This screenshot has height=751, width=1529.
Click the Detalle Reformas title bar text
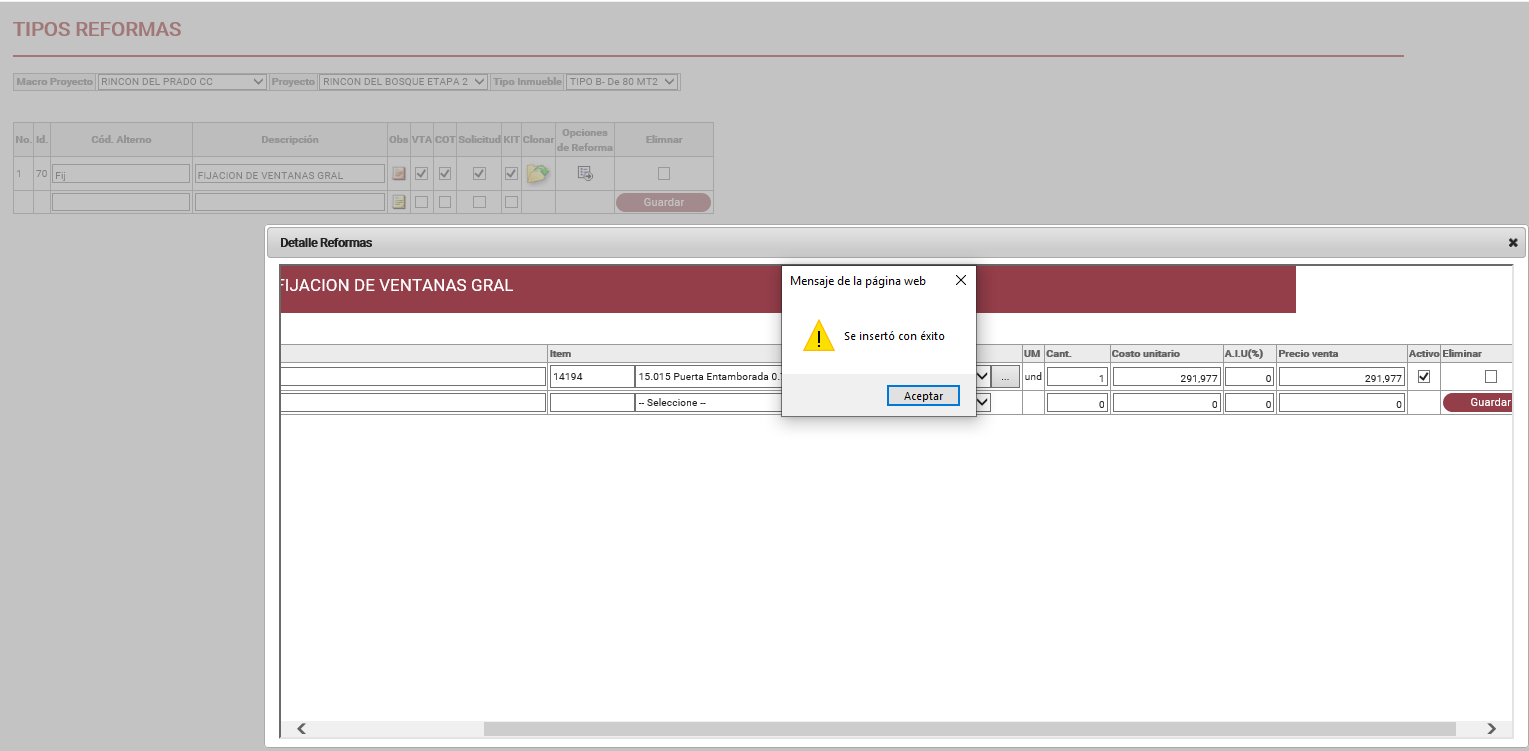[326, 243]
